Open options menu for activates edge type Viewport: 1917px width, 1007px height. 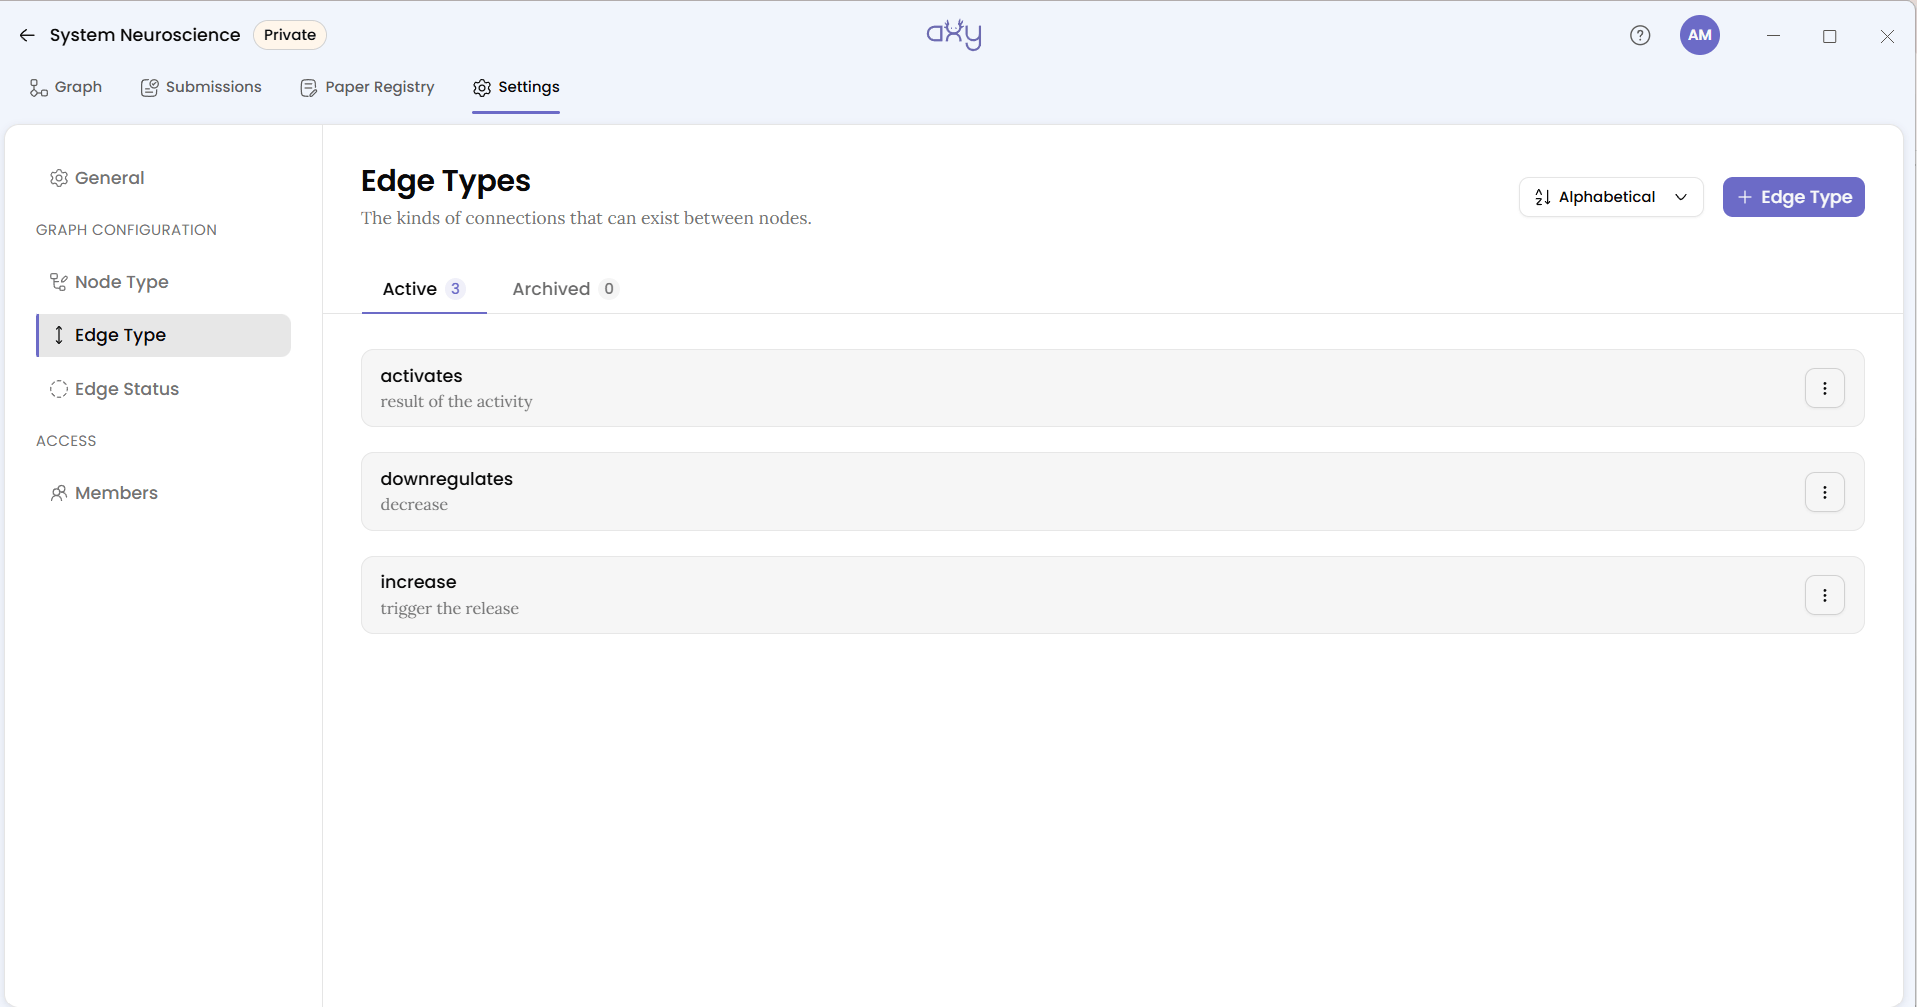click(x=1824, y=388)
